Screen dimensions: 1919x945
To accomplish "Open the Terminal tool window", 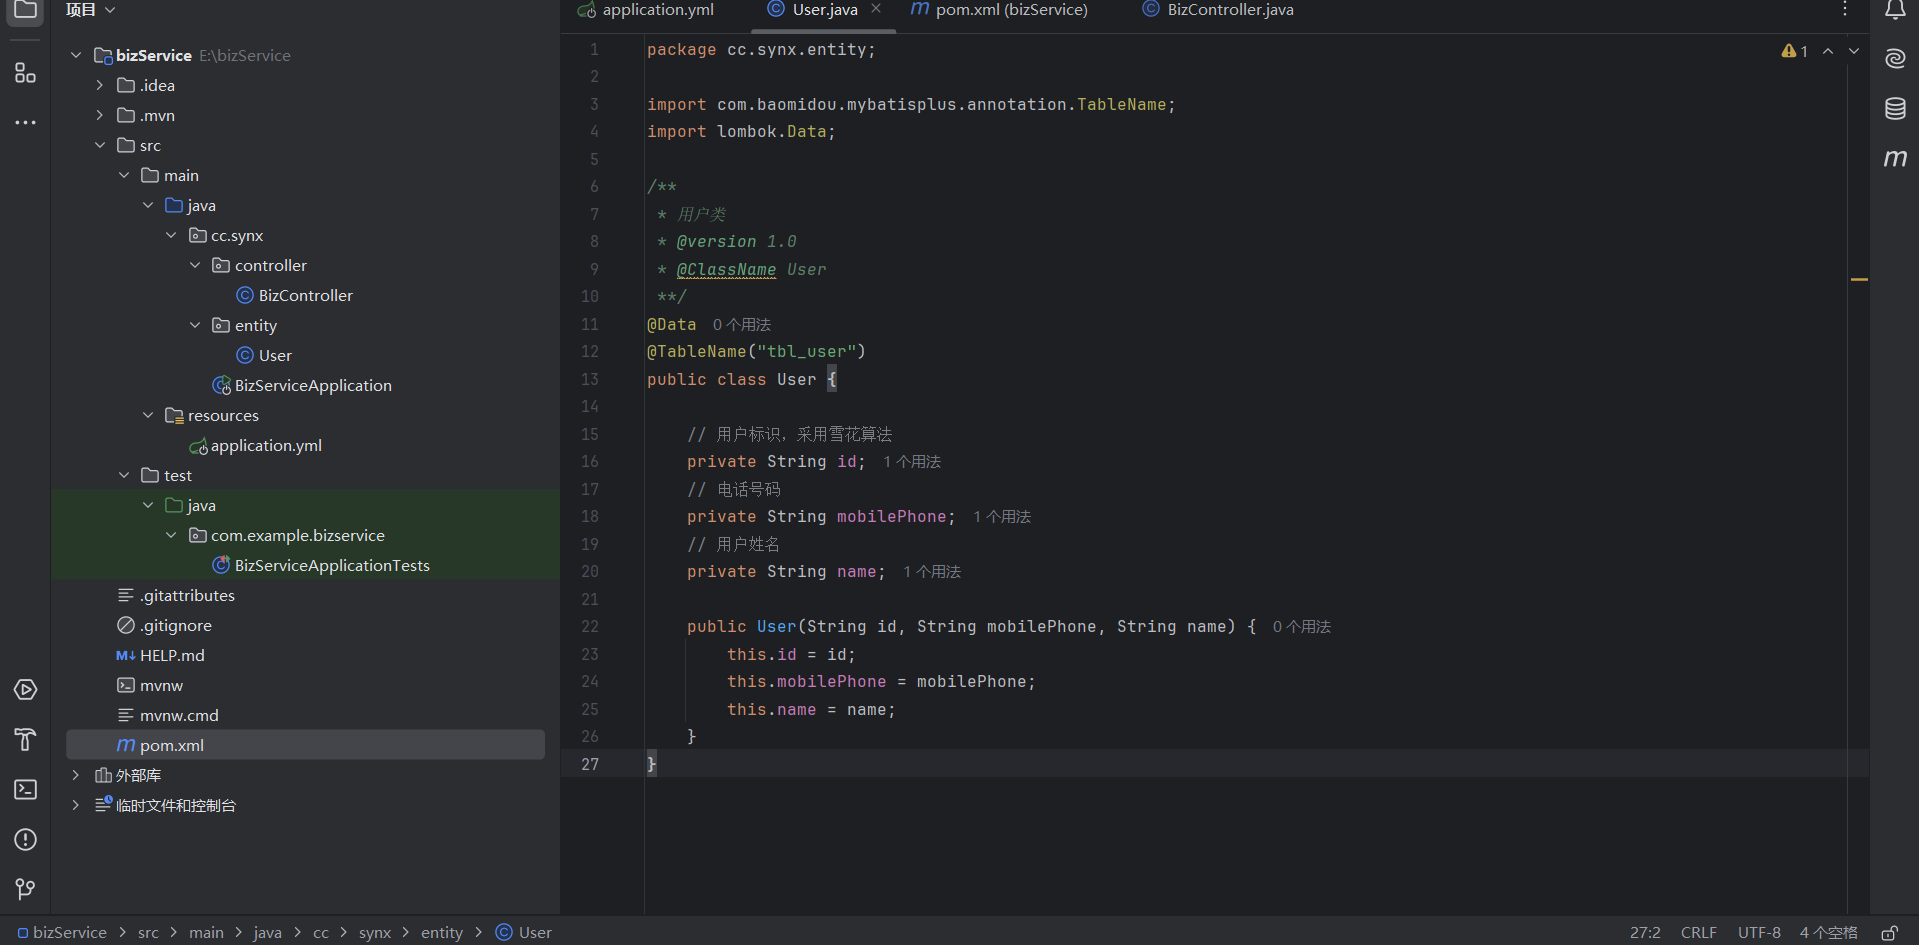I will [x=25, y=790].
